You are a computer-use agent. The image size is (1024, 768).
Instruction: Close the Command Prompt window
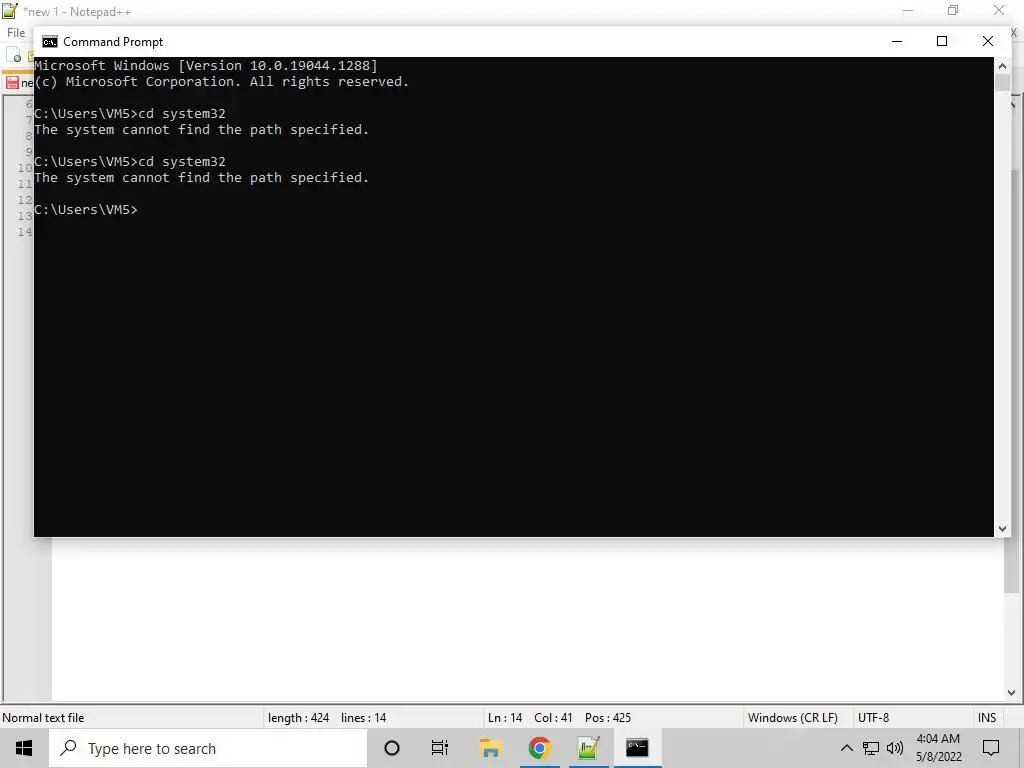987,41
